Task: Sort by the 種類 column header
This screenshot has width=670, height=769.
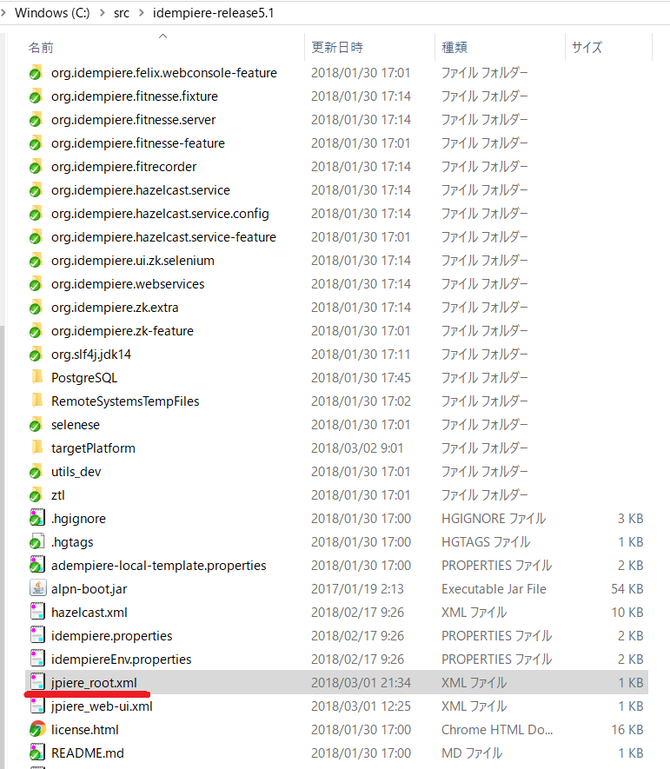Action: point(455,48)
